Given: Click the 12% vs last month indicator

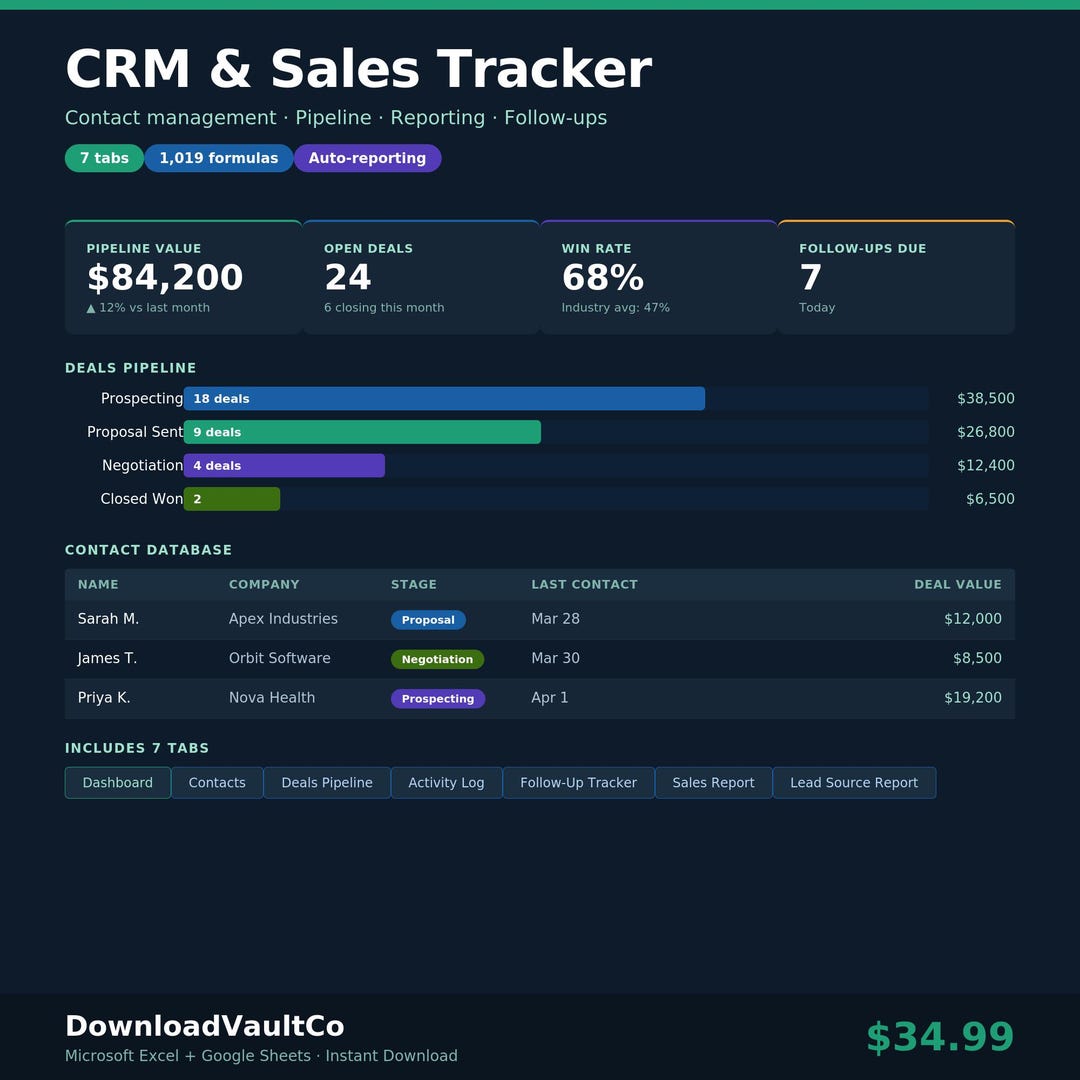Looking at the screenshot, I should tap(148, 308).
